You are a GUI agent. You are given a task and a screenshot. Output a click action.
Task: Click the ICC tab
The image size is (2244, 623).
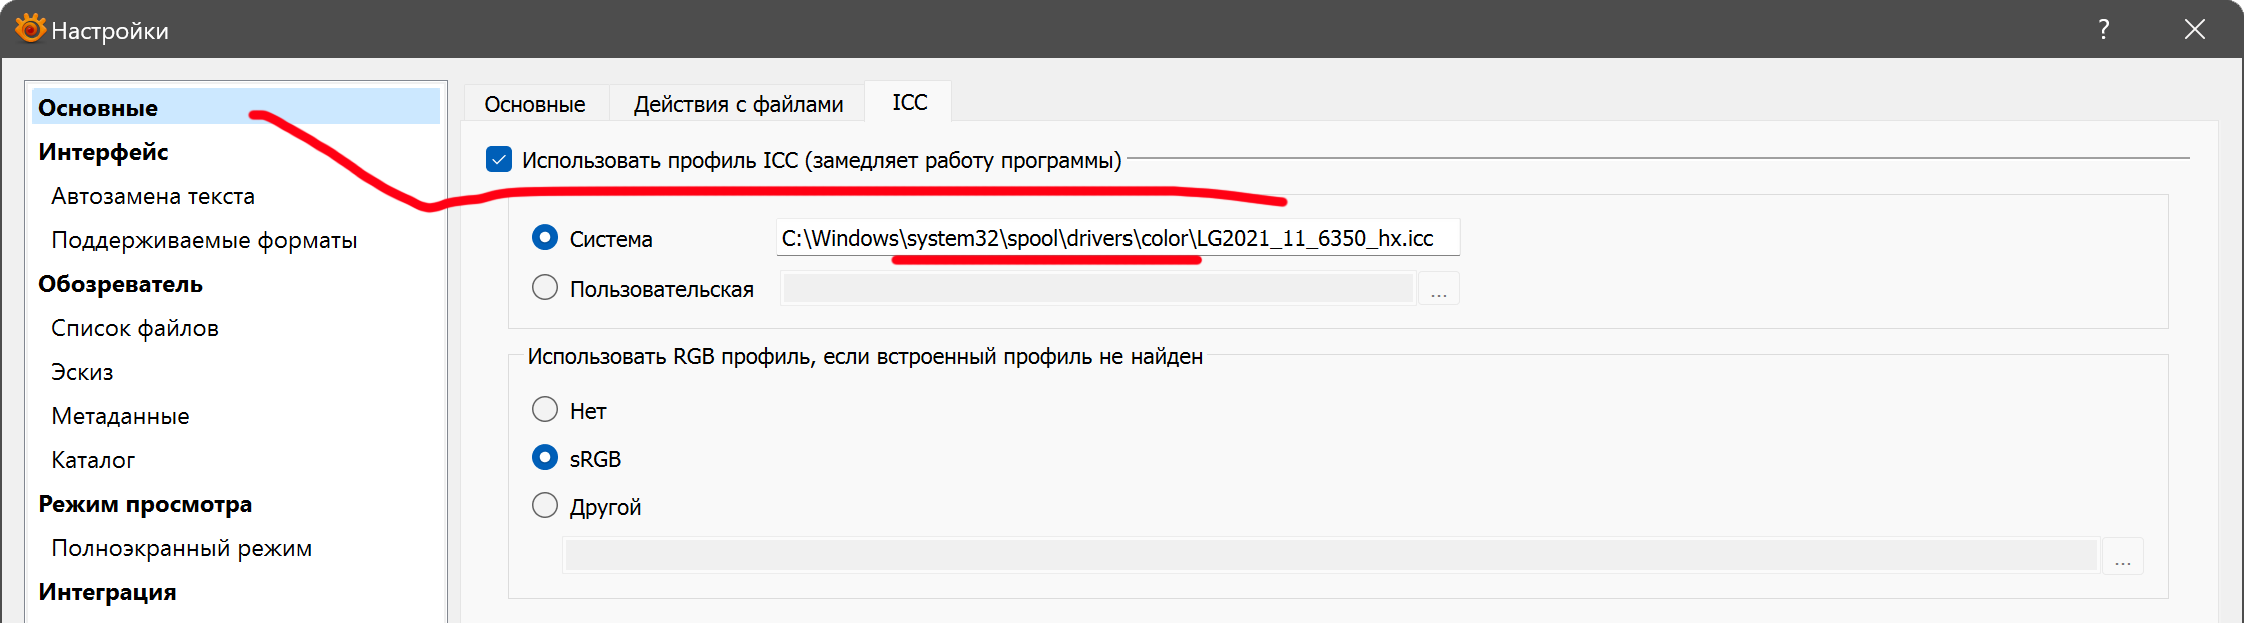[x=909, y=103]
